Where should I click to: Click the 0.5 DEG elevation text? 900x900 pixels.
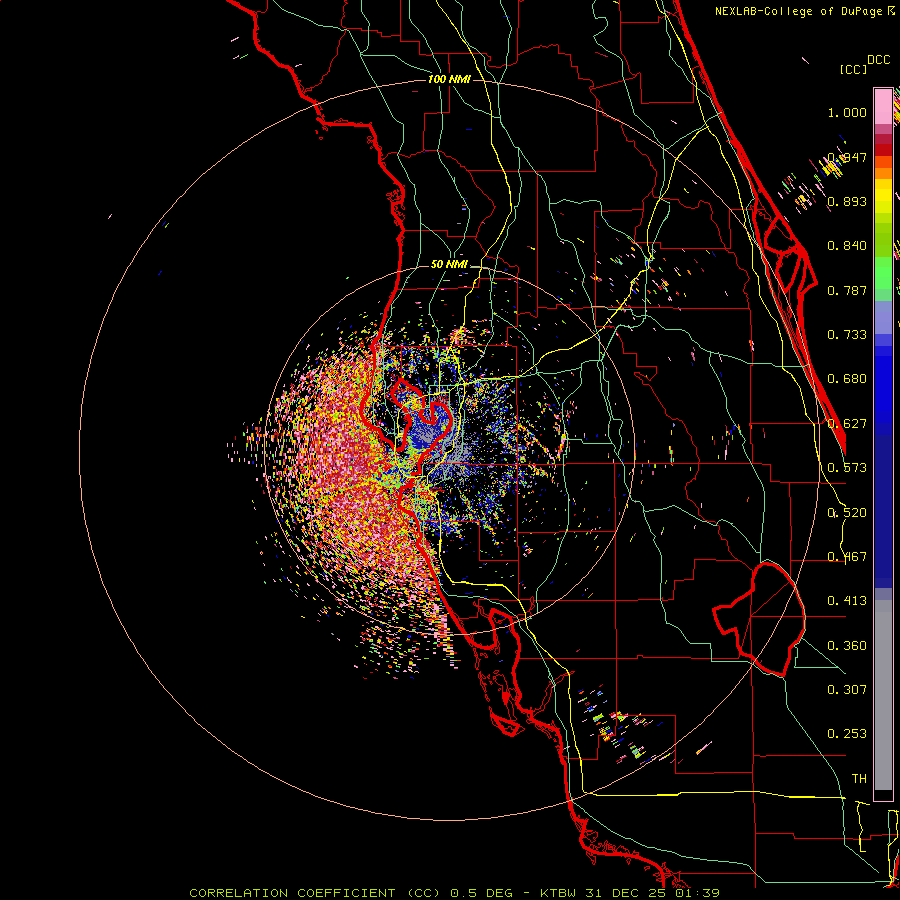pyautogui.click(x=481, y=893)
